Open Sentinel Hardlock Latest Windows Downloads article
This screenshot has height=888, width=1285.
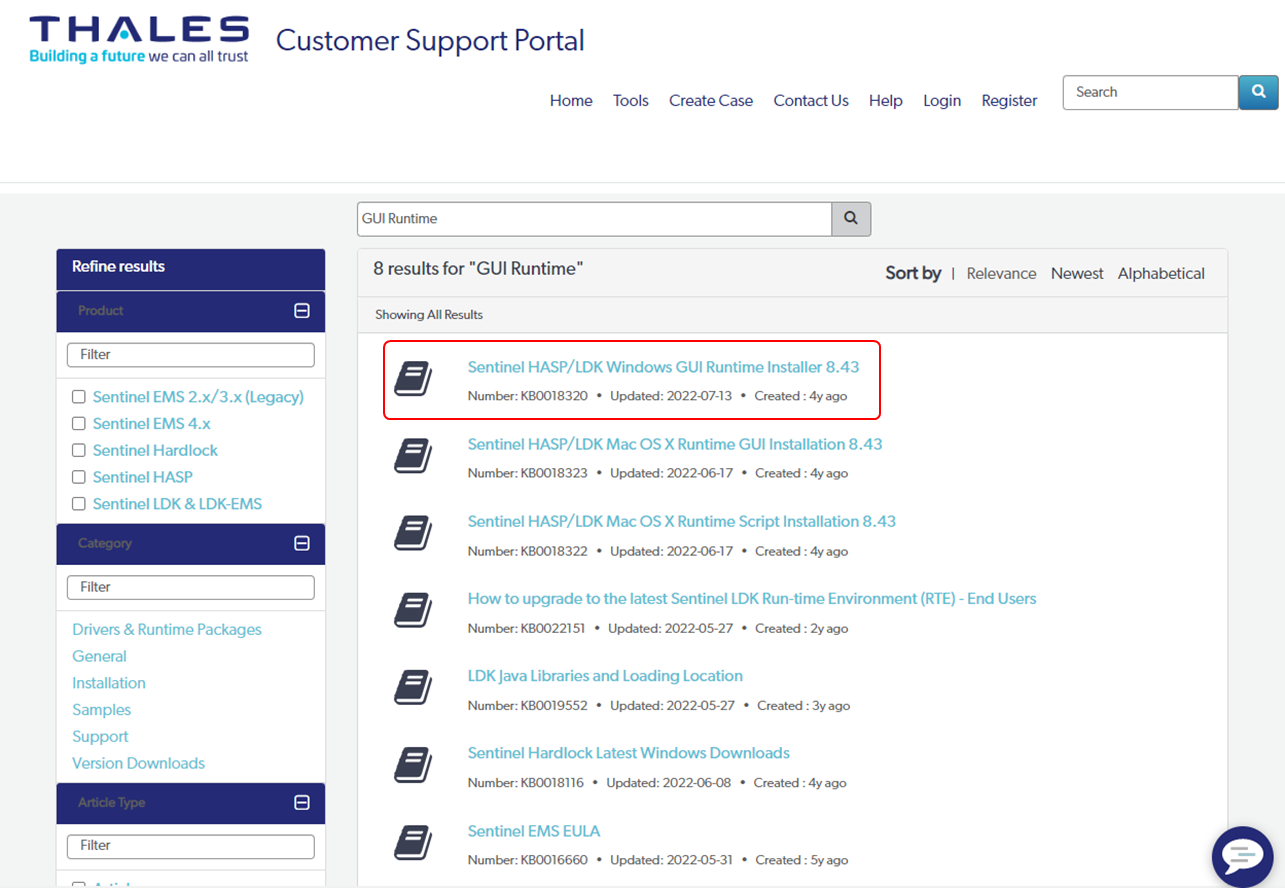[628, 753]
